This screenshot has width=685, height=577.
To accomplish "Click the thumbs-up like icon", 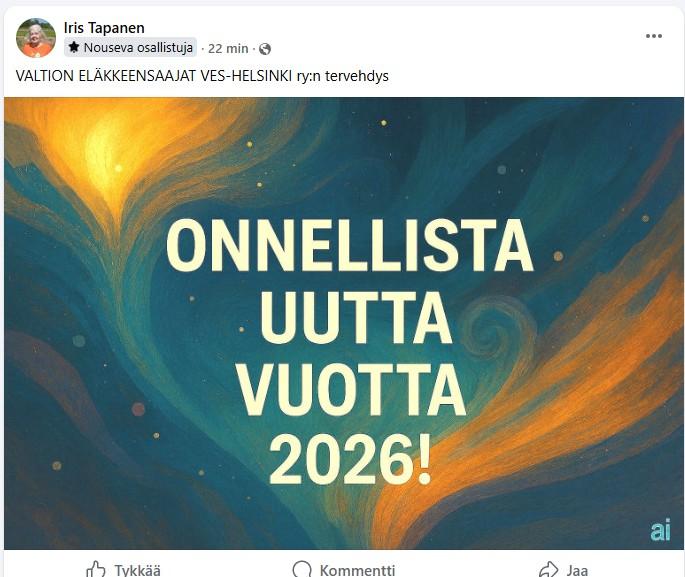I will click(96, 569).
